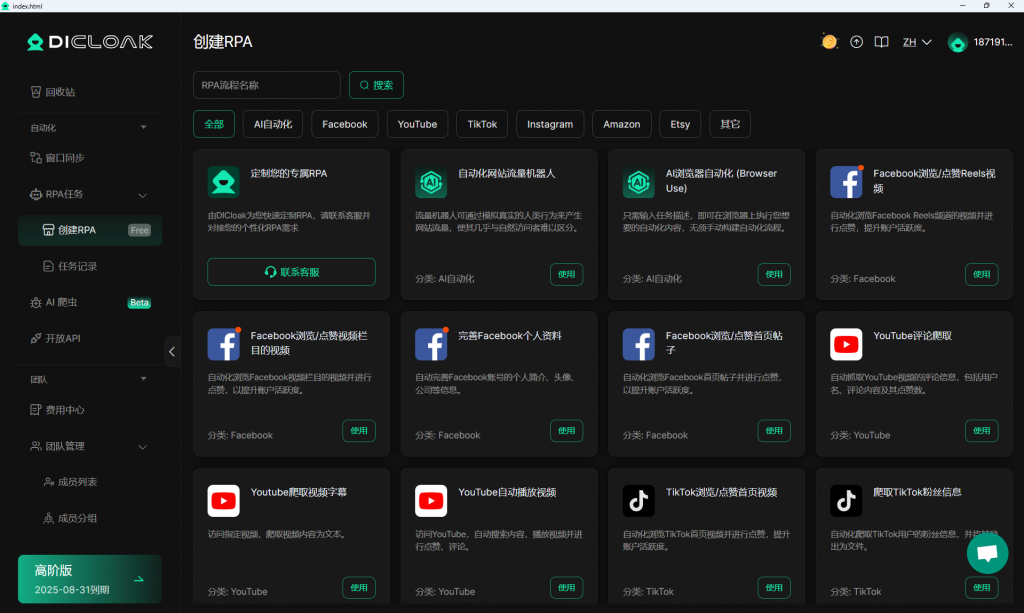Click 联系客服 contact support button
The width and height of the screenshot is (1024, 613).
click(x=291, y=272)
